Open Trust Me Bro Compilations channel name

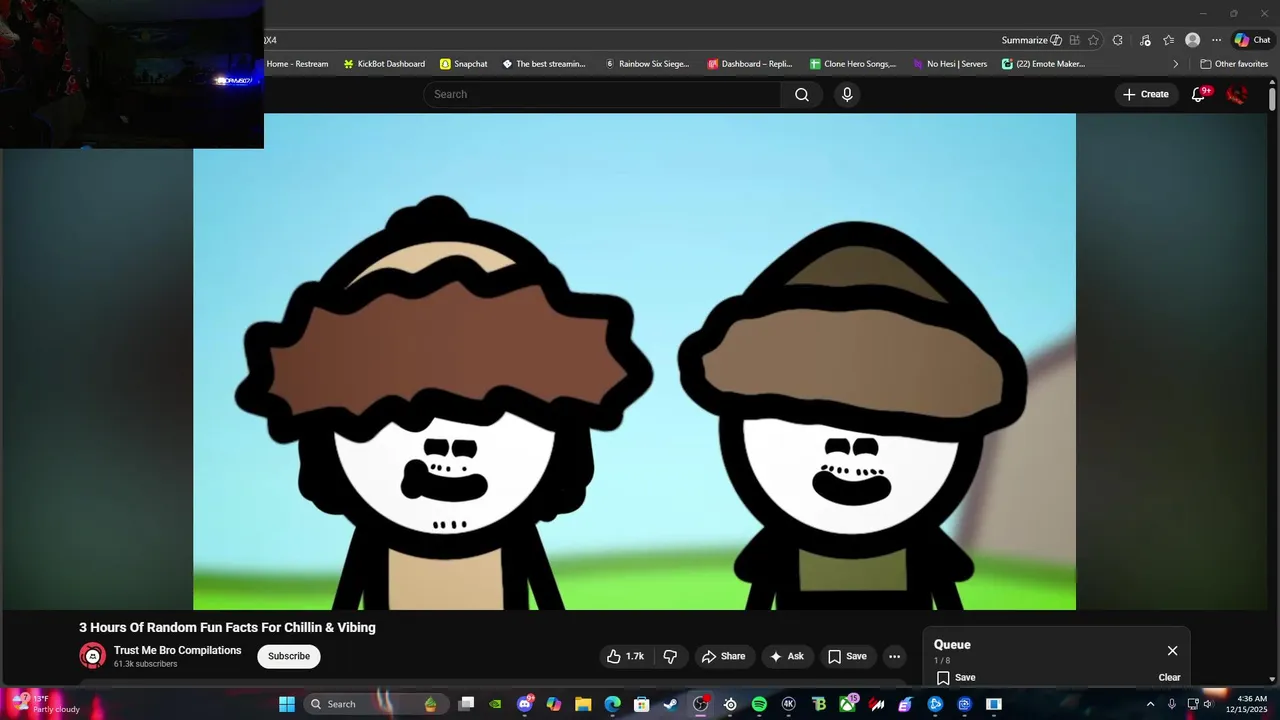(x=177, y=650)
